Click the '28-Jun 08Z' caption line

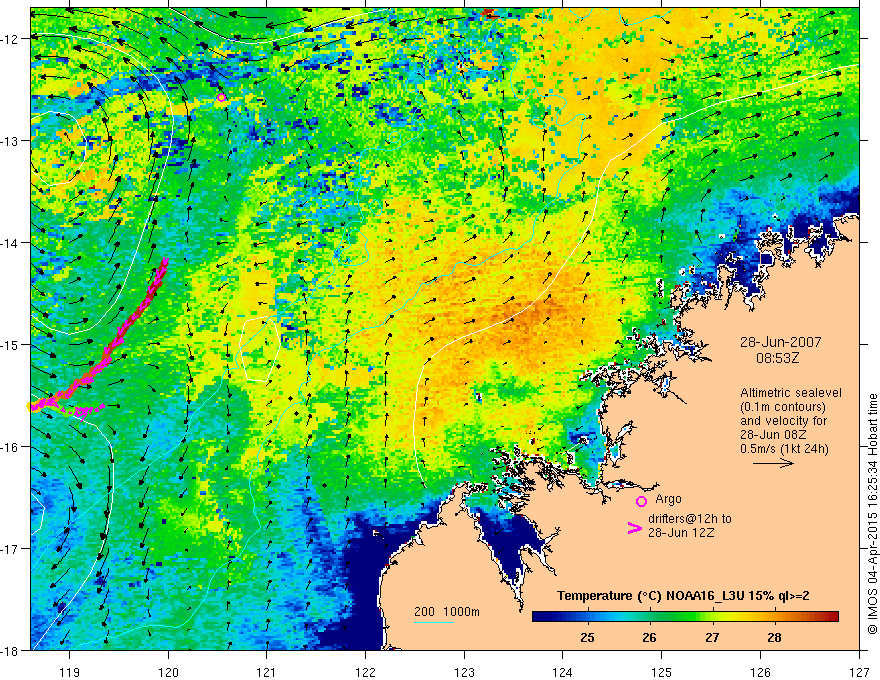coord(772,435)
